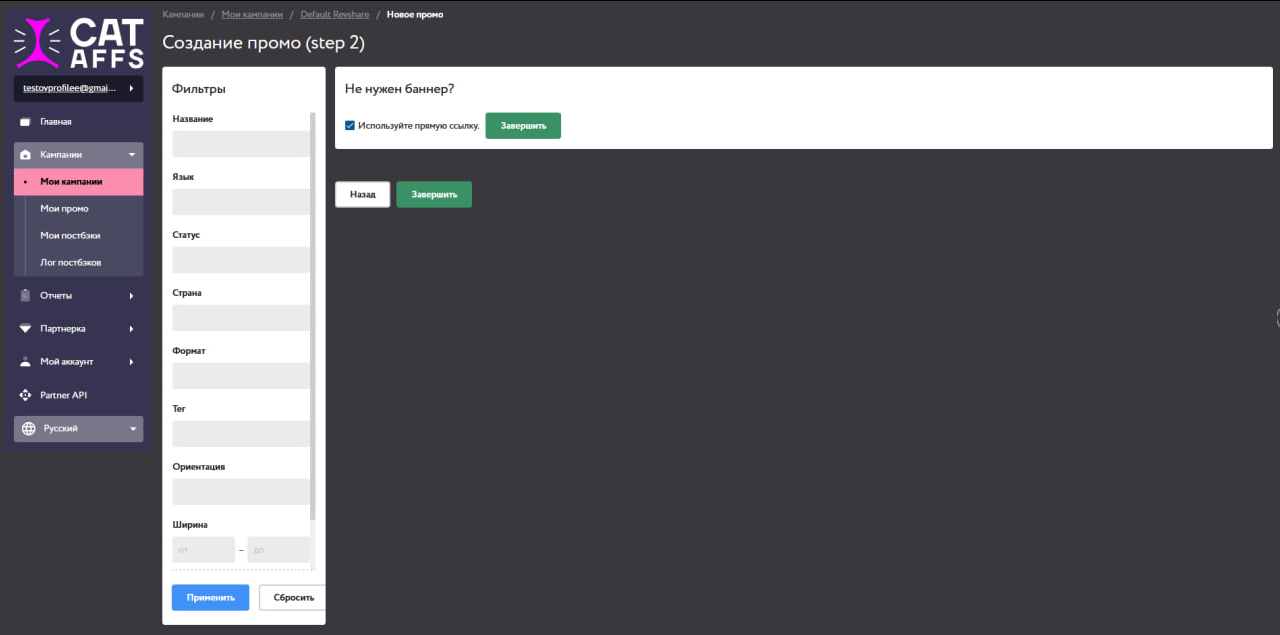Click the Партнерка icon in sidebar
1280x635 pixels.
pos(26,329)
